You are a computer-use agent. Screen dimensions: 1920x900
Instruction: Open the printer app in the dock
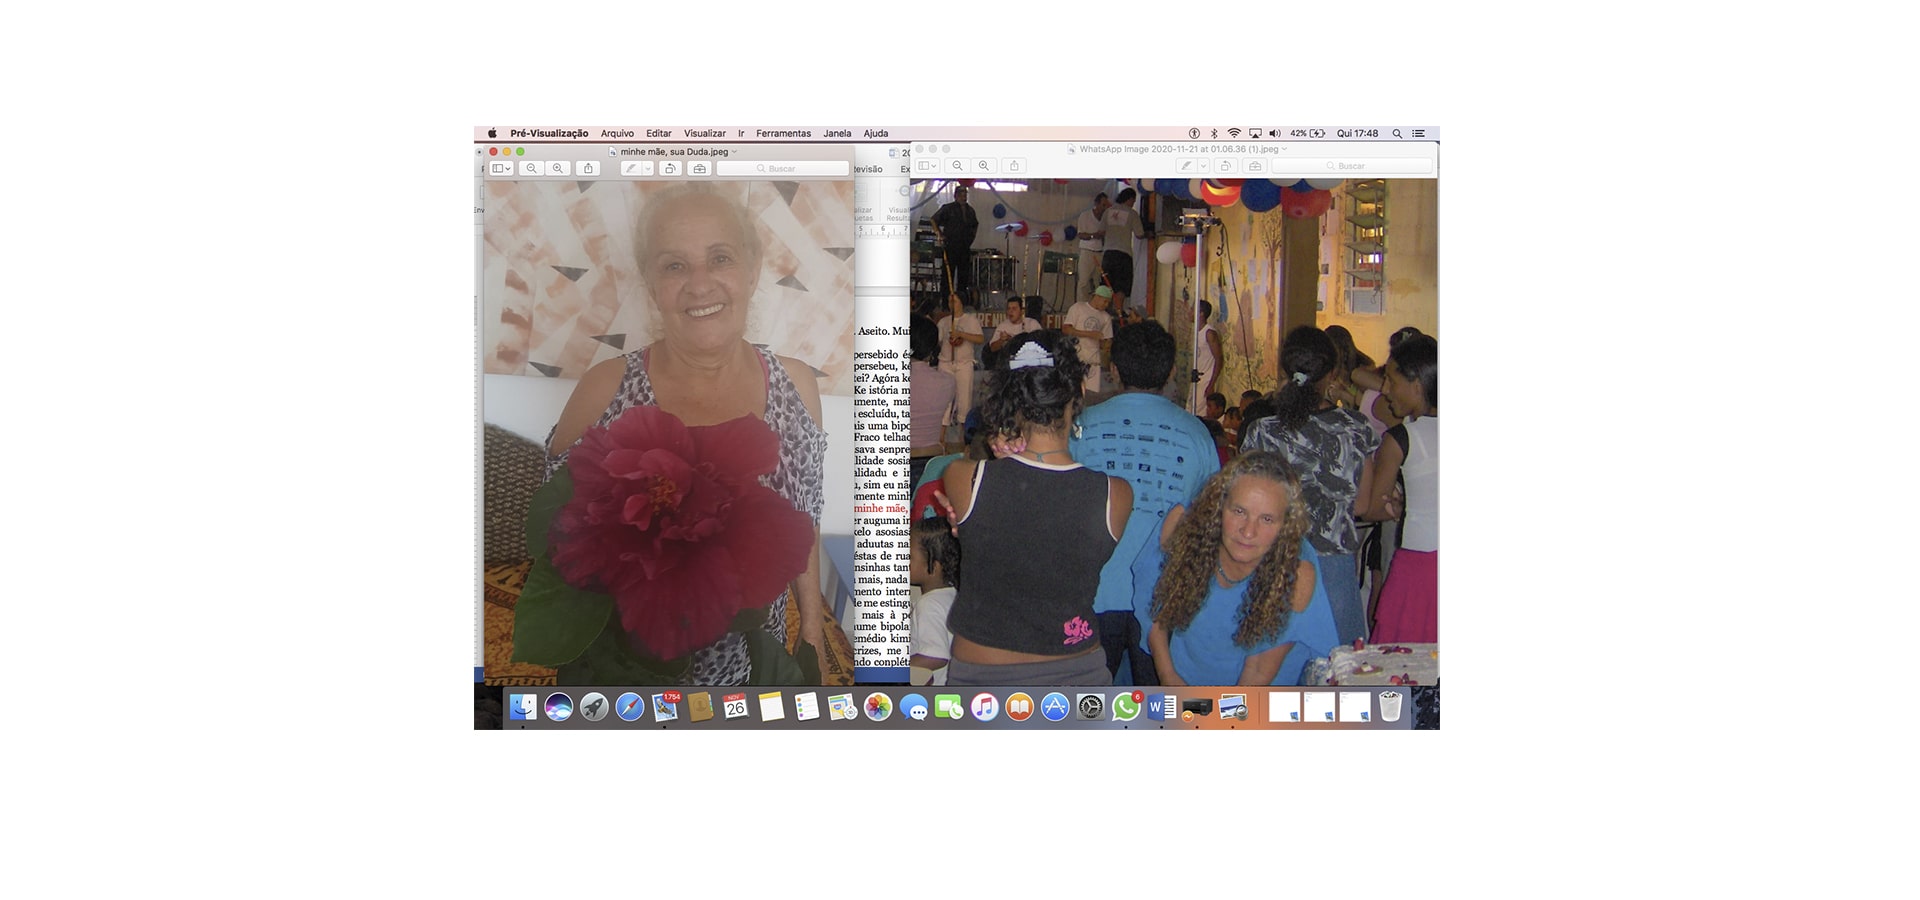pos(1197,707)
